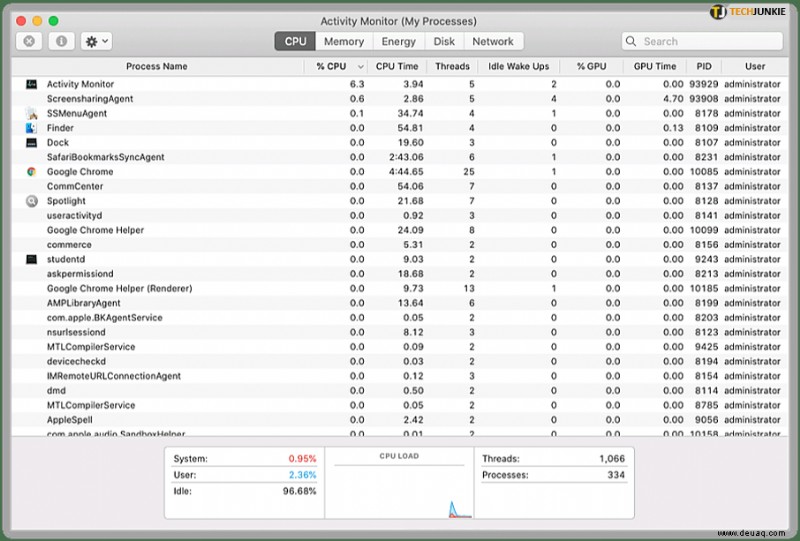Screen dimensions: 800x541
Task: Switch to the CPU tab
Action: pos(295,41)
